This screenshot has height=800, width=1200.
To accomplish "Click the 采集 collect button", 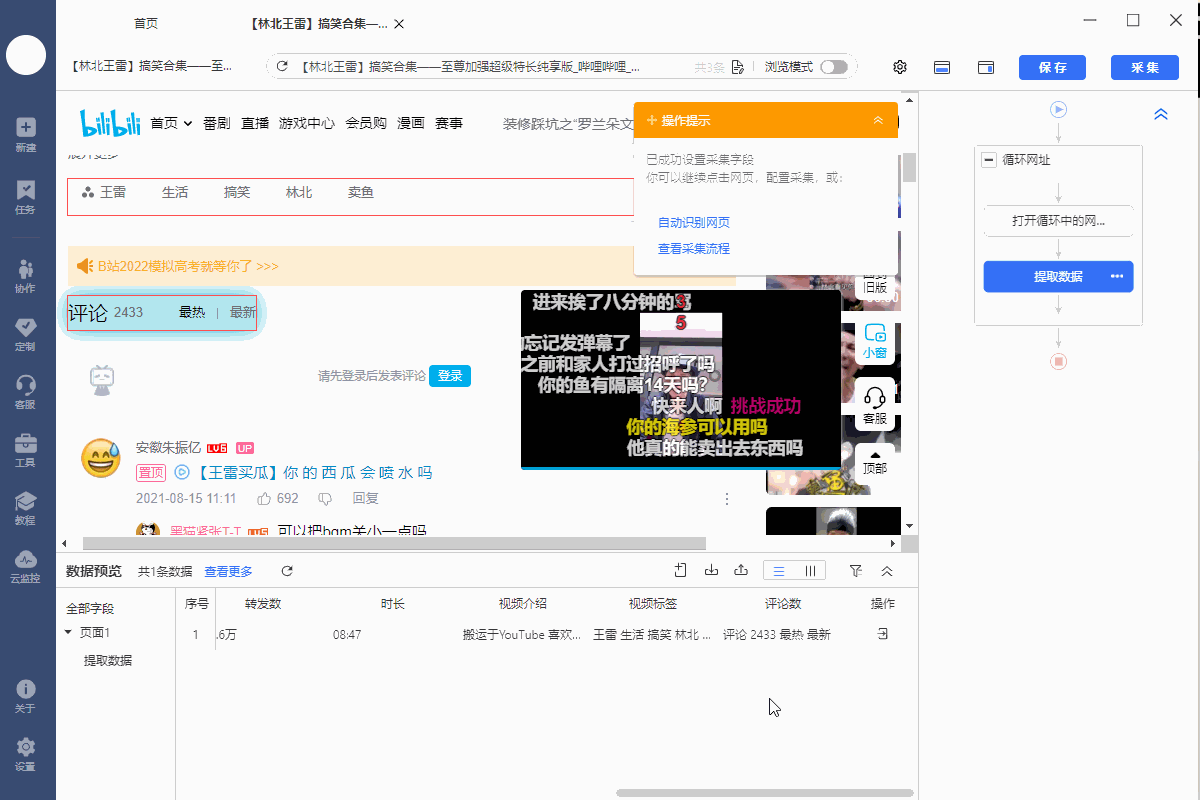I will [1144, 67].
